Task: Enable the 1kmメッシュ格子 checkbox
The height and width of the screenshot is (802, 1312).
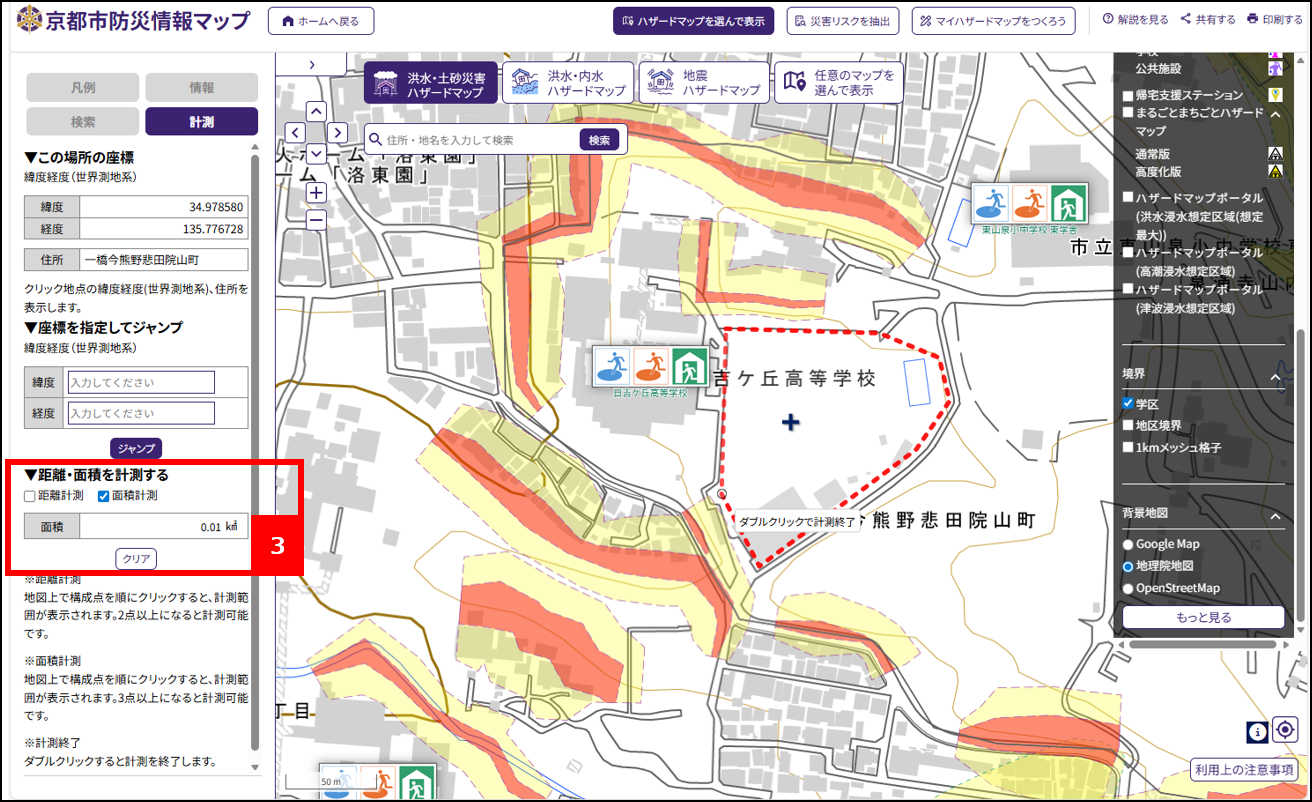Action: click(1128, 448)
